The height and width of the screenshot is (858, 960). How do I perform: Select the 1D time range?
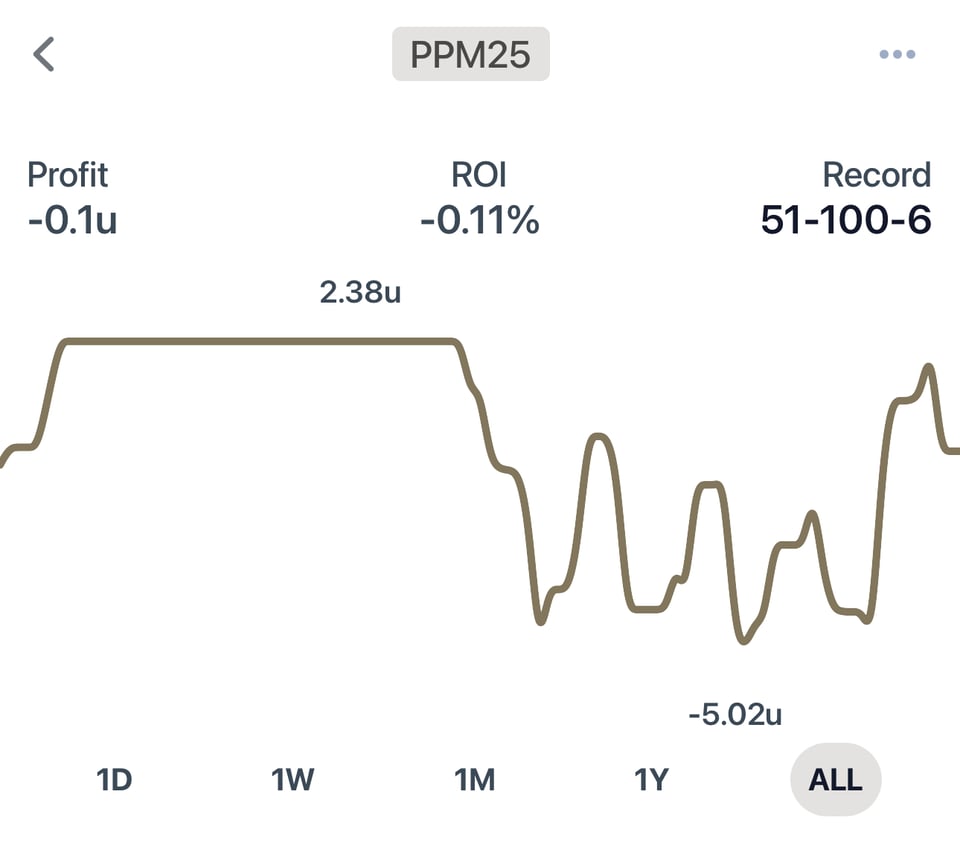[x=114, y=779]
